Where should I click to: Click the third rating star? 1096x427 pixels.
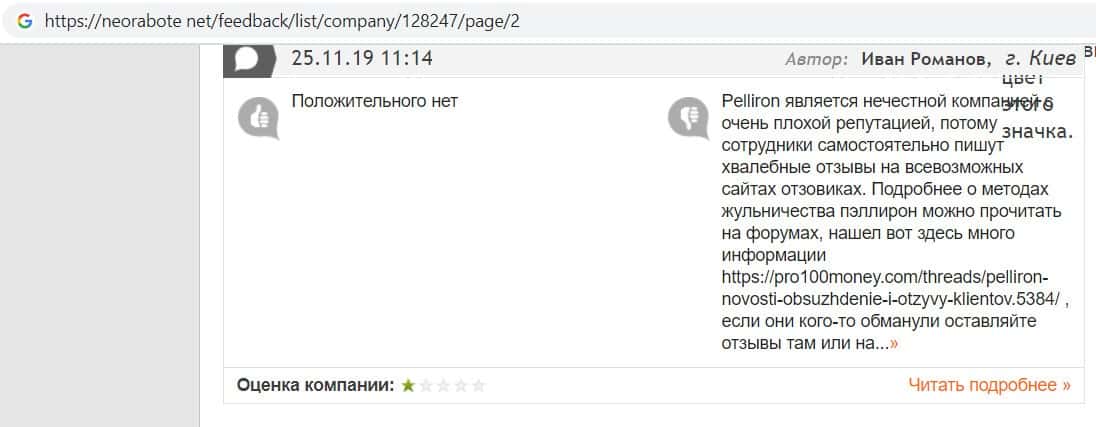444,385
